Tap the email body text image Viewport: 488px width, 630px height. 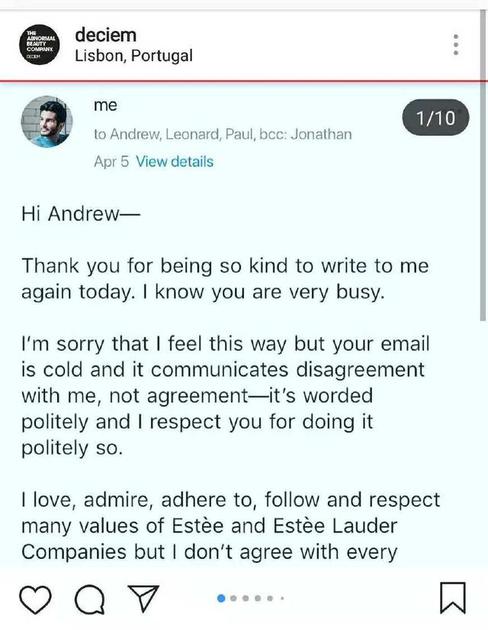231,382
